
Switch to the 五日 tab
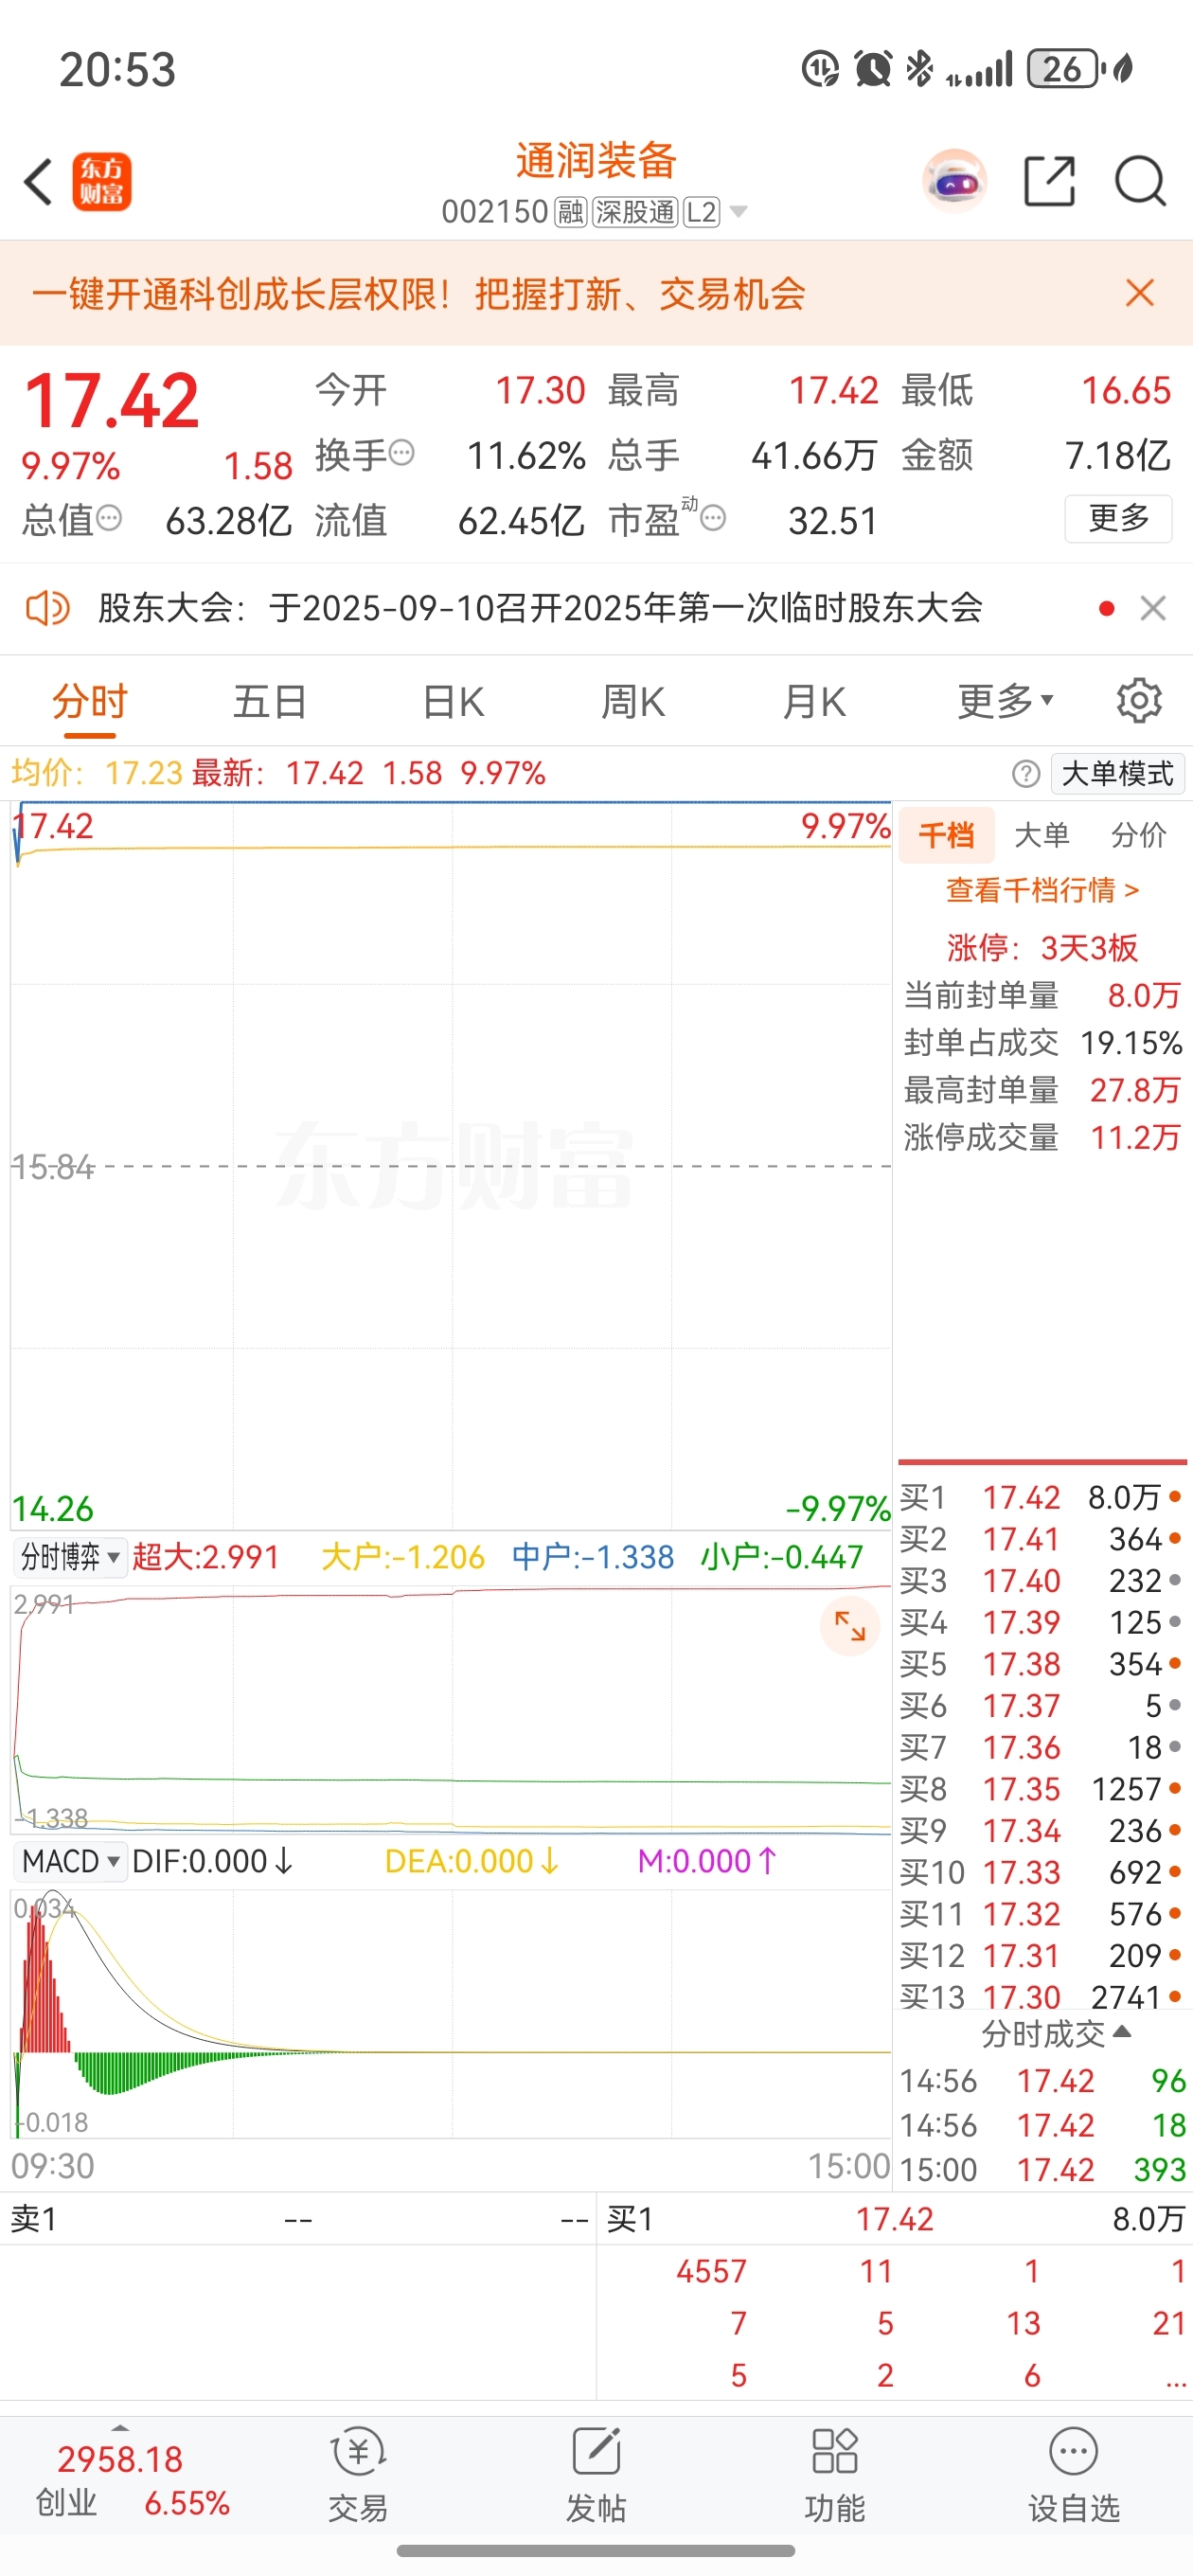[x=270, y=701]
